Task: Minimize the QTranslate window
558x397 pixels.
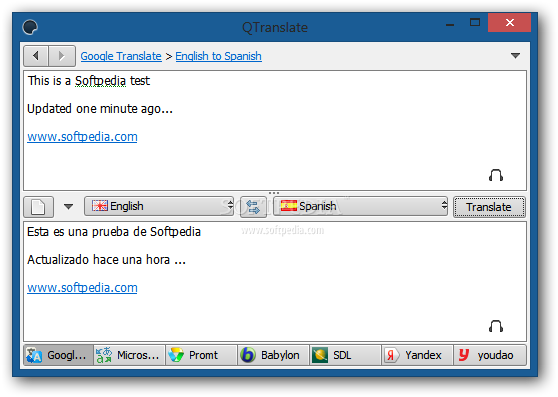Action: click(450, 25)
